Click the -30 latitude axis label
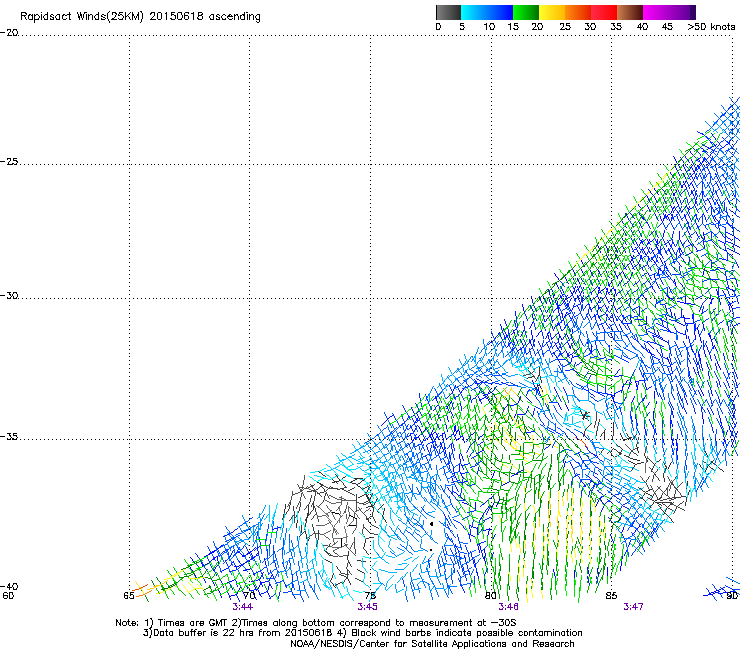Screen dimensions: 740x650 [9, 295]
